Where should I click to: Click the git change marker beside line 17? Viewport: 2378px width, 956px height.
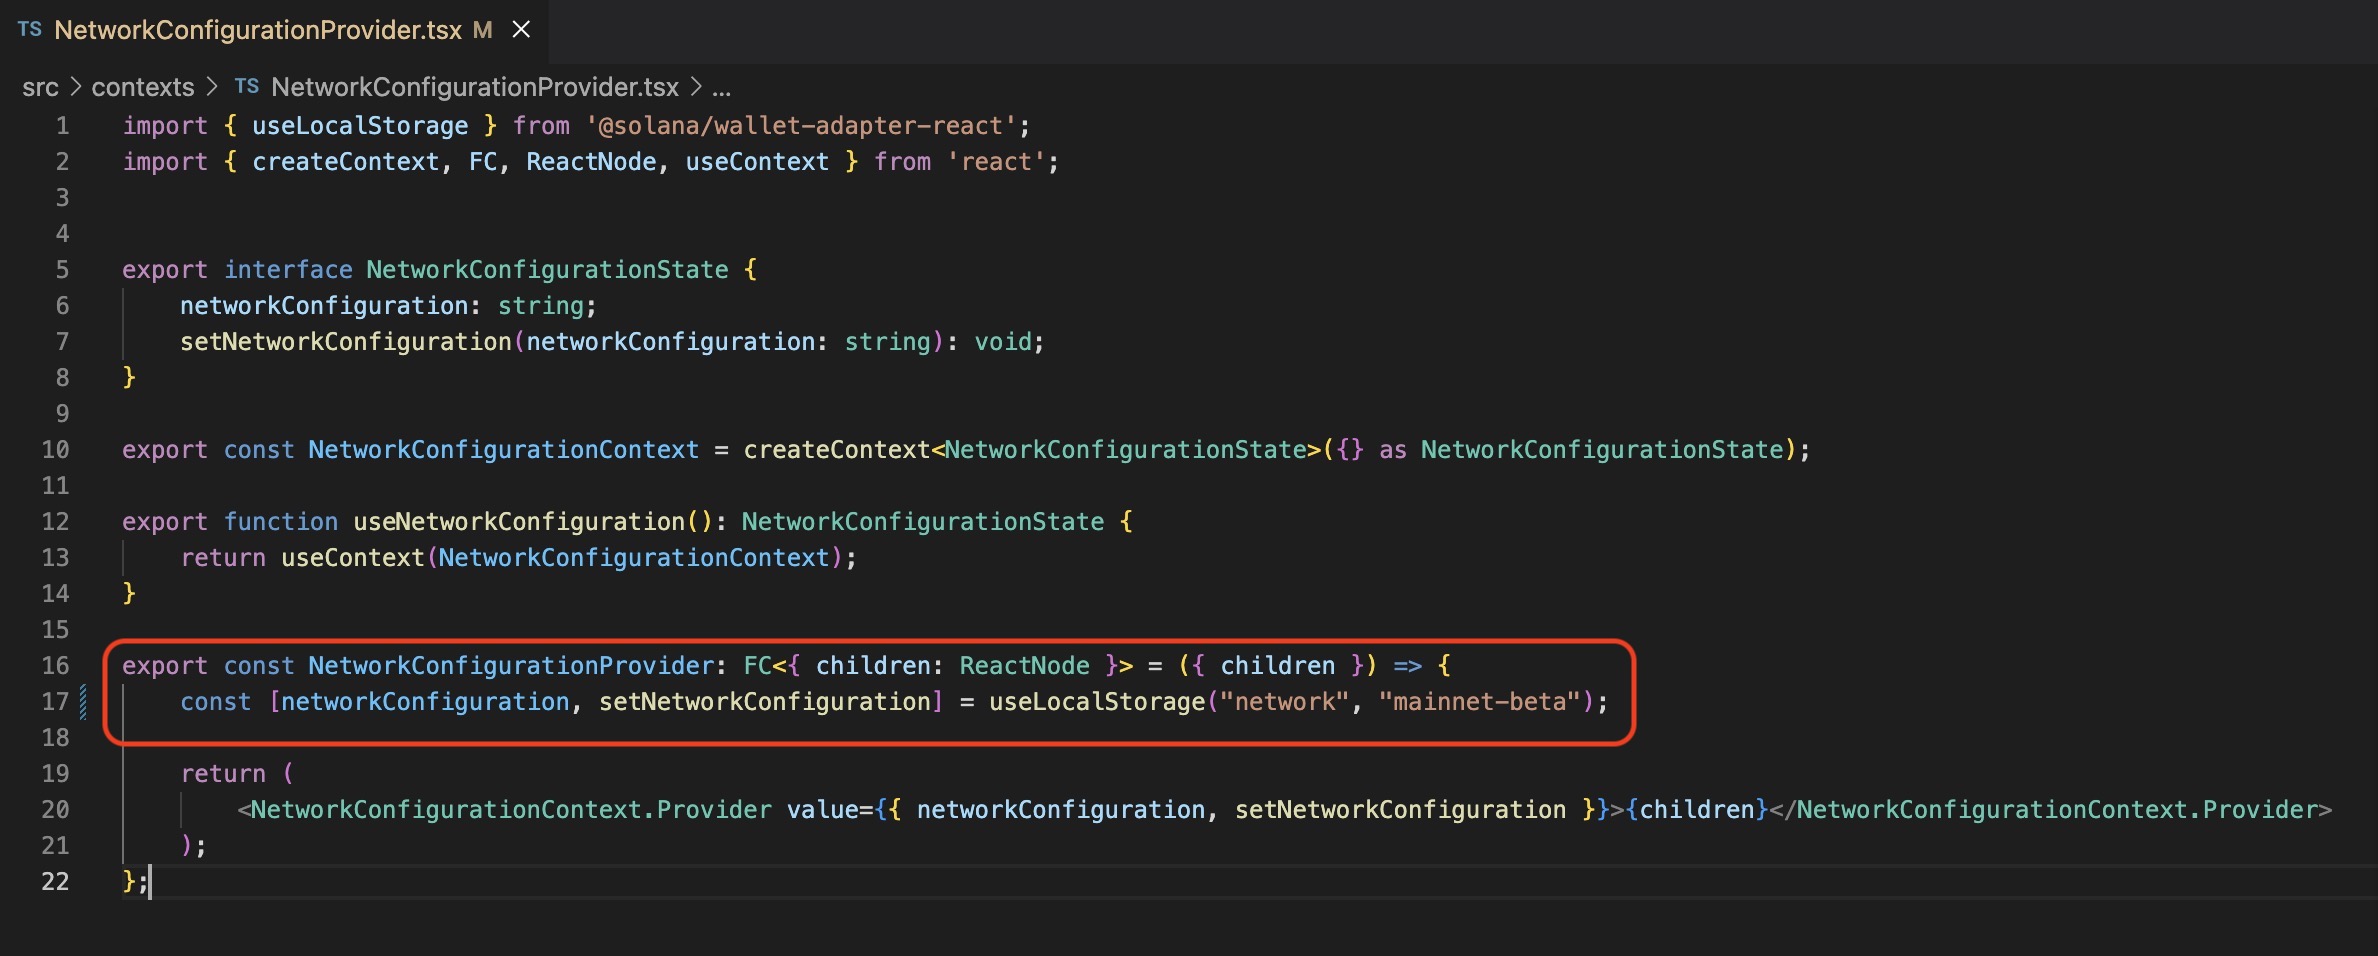point(83,701)
